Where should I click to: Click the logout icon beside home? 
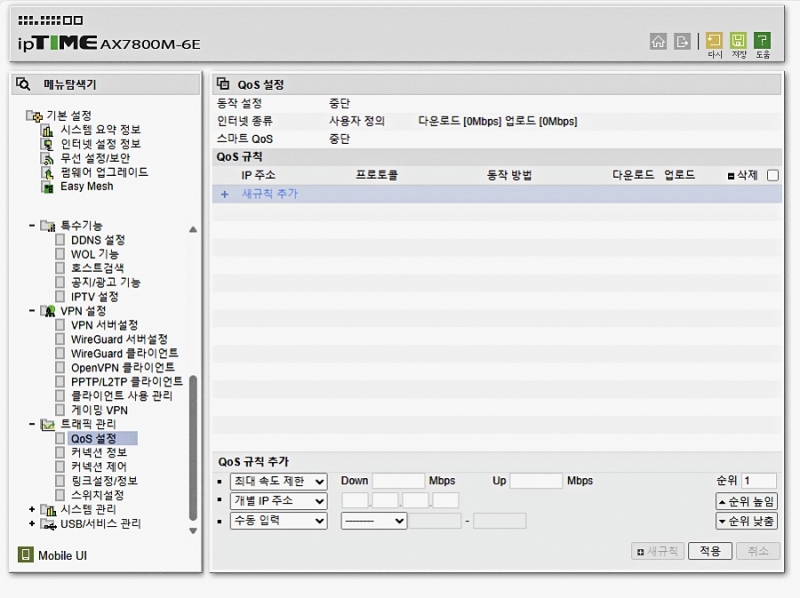coord(683,41)
